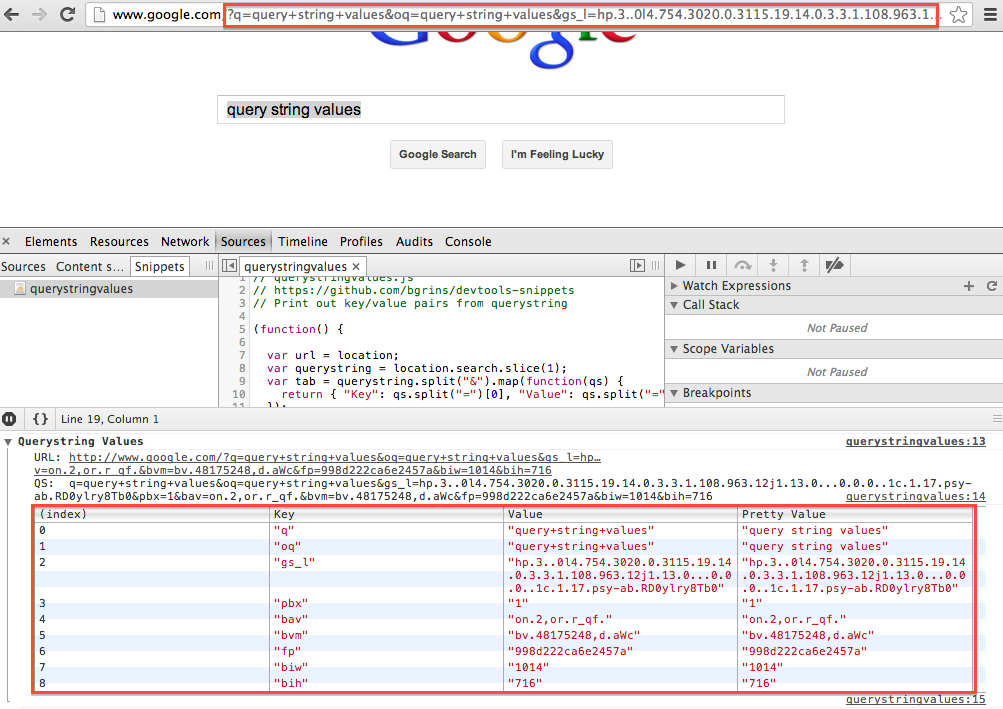Image resolution: width=1003 pixels, height=709 pixels.
Task: Sort table by Pretty Value column header
Action: point(855,514)
